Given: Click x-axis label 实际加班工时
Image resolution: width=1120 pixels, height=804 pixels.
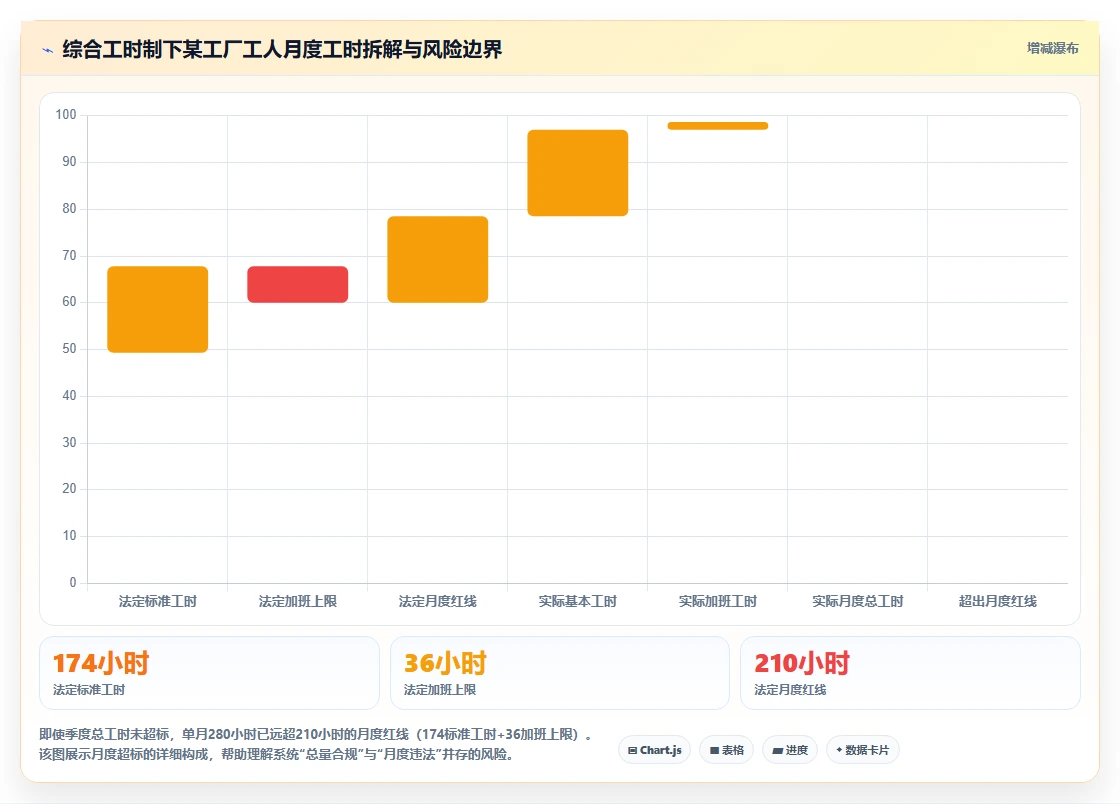Looking at the screenshot, I should tap(718, 601).
